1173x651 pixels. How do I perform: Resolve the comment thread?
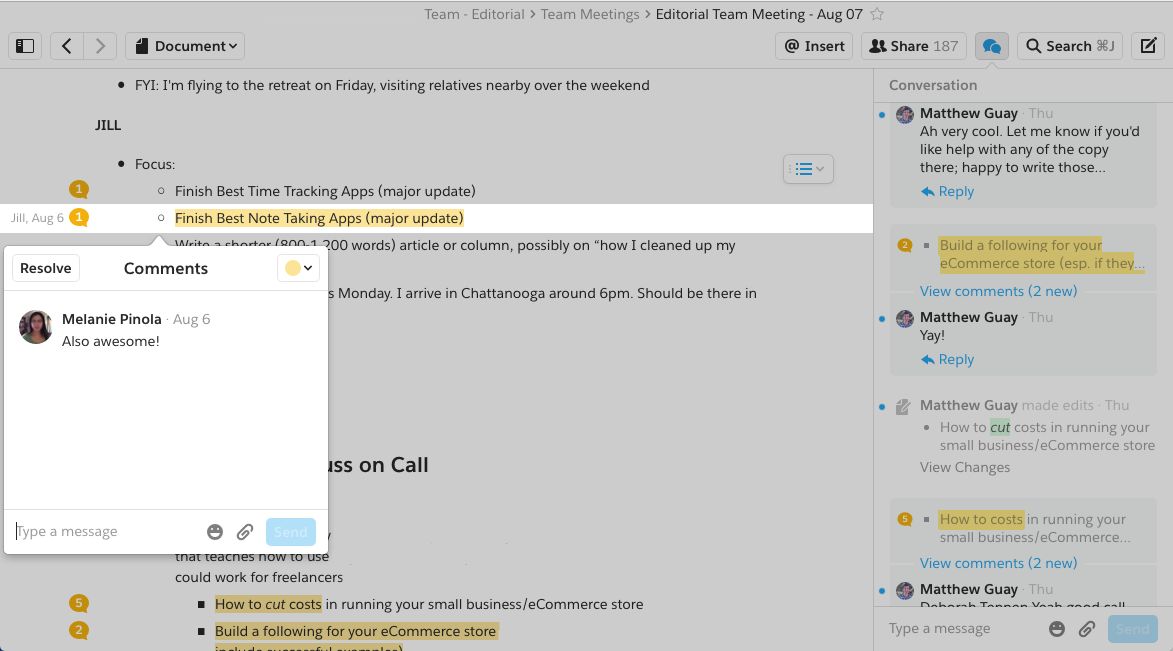point(46,268)
